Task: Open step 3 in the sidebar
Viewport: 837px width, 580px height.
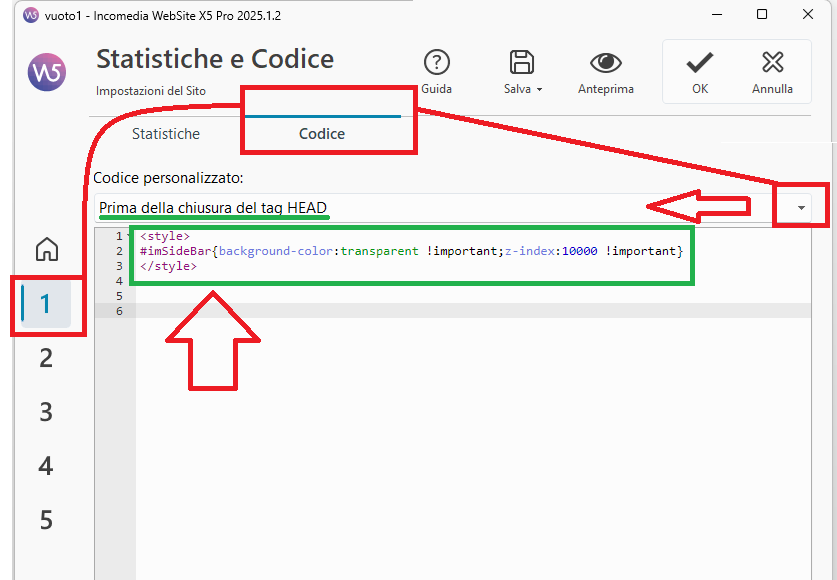Action: click(x=46, y=412)
